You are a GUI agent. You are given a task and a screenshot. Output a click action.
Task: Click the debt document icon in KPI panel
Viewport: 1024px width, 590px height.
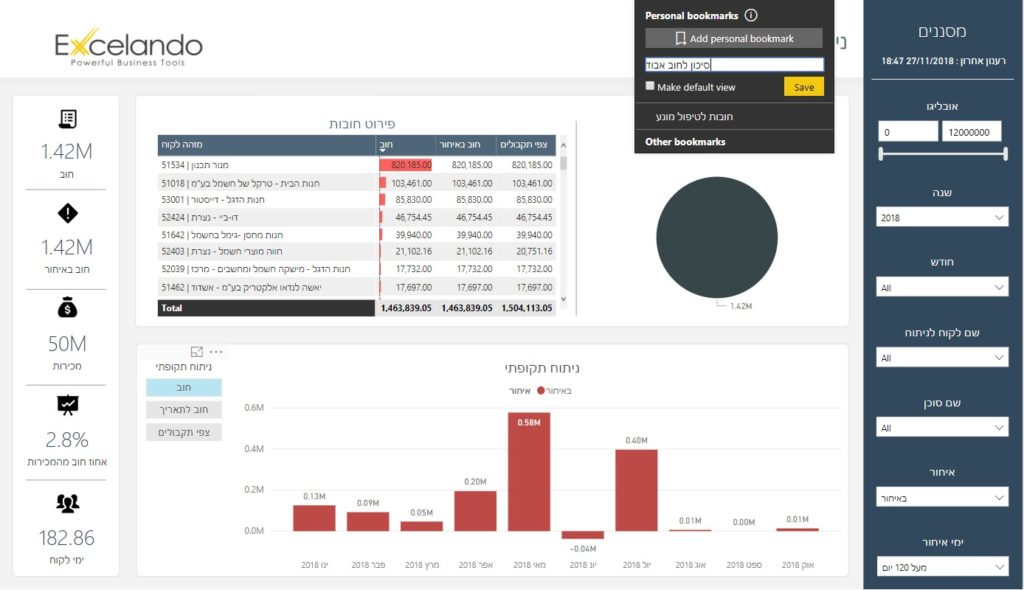coord(67,119)
